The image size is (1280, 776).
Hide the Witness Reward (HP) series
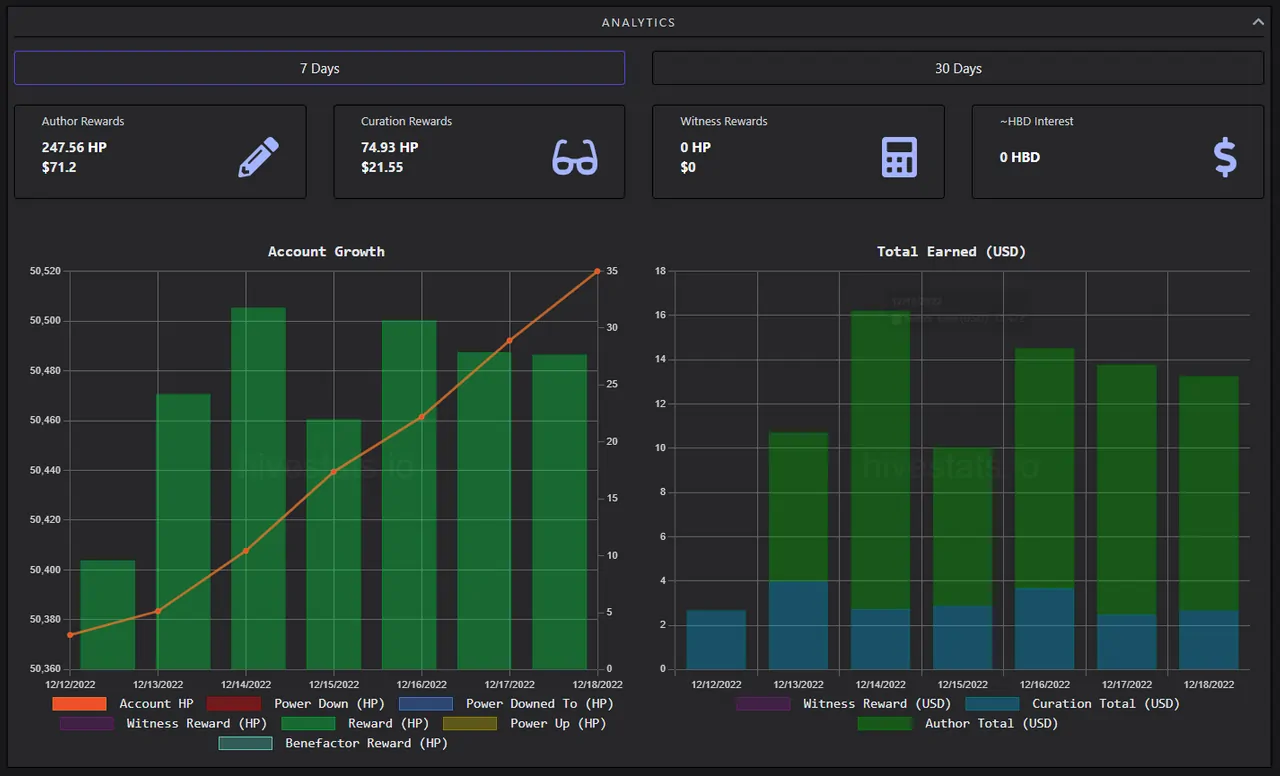click(x=164, y=723)
